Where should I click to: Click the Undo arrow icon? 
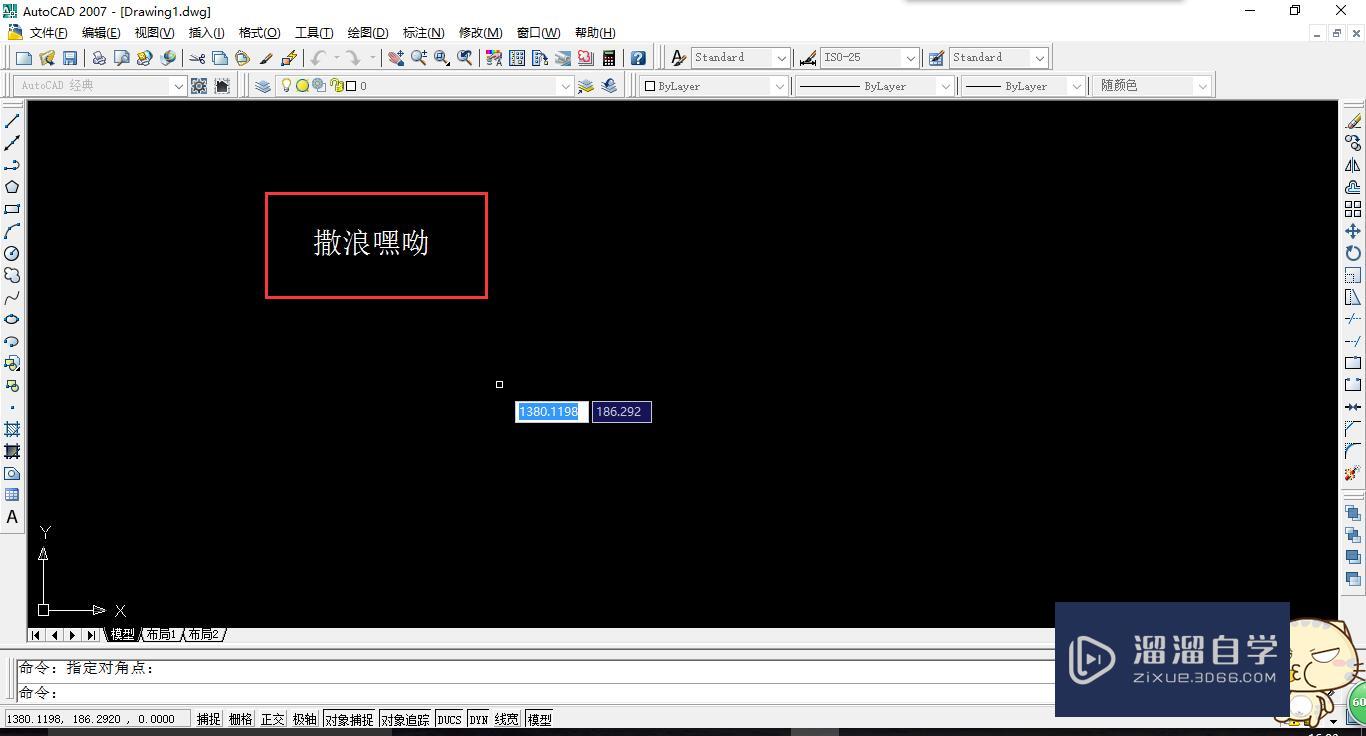318,58
